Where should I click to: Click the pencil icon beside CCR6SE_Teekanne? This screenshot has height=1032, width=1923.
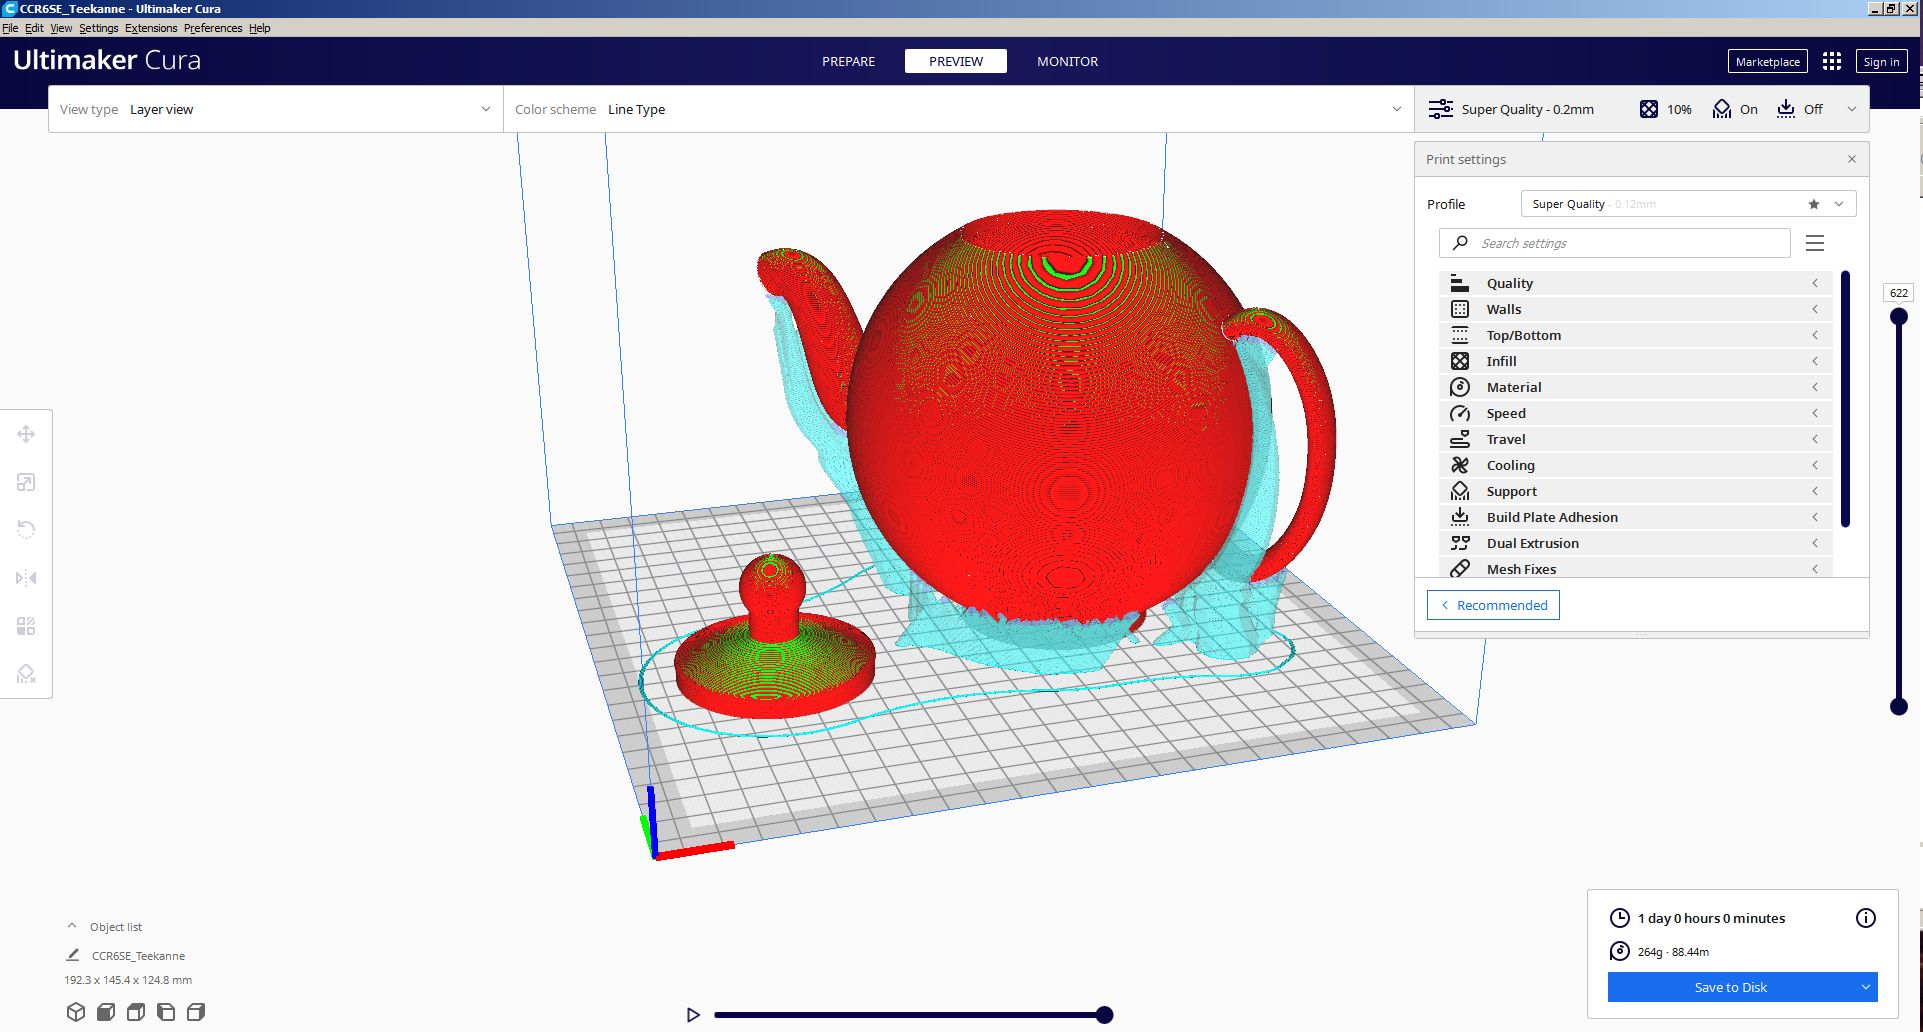coord(73,955)
